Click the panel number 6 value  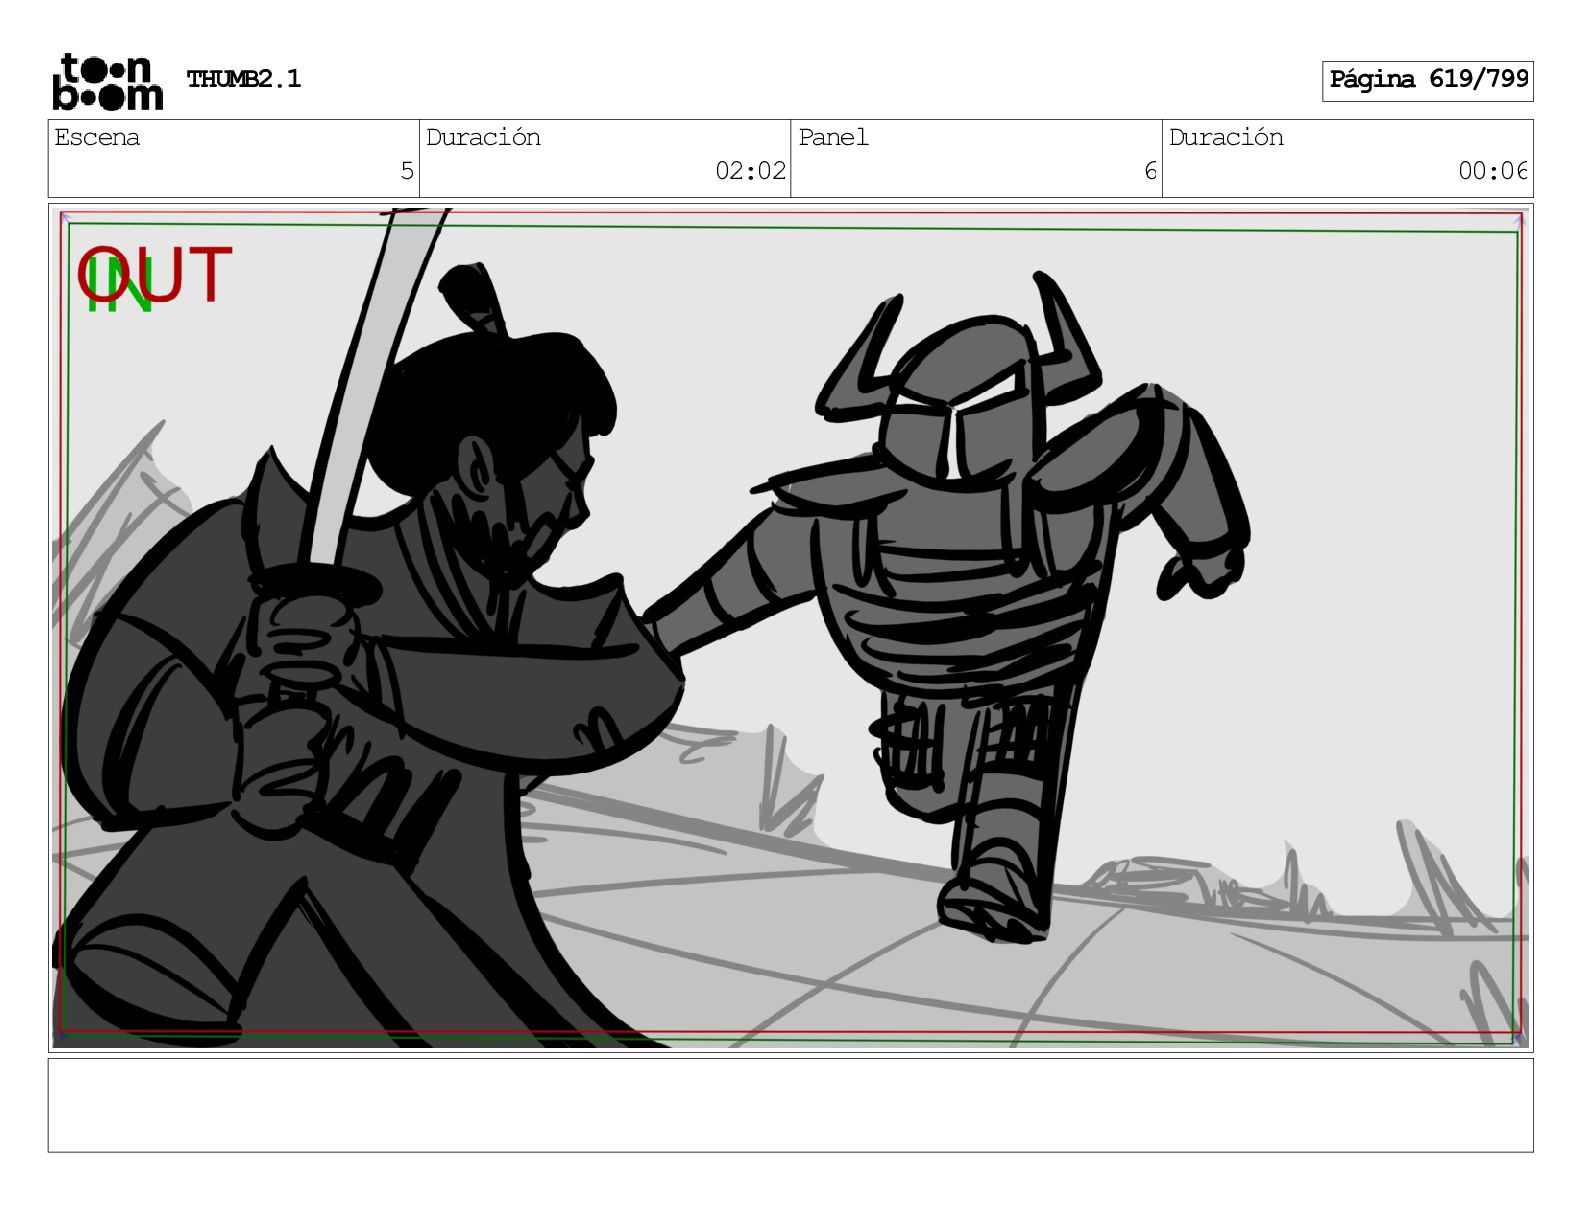[1150, 171]
